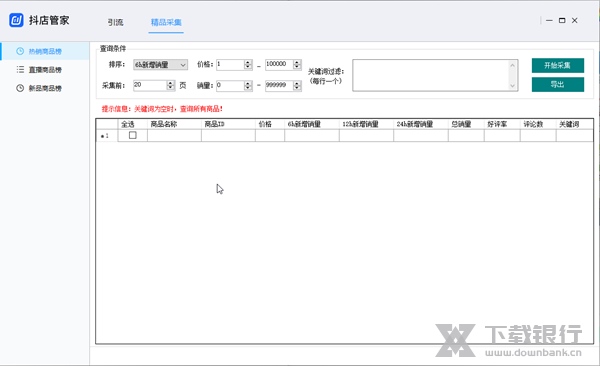Click the spinner arrows of the 100000 price field
600x366 pixels.
coord(297,65)
